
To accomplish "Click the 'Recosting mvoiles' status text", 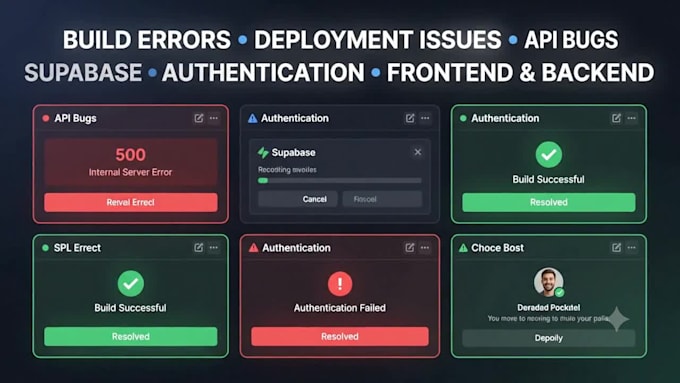I will (287, 170).
